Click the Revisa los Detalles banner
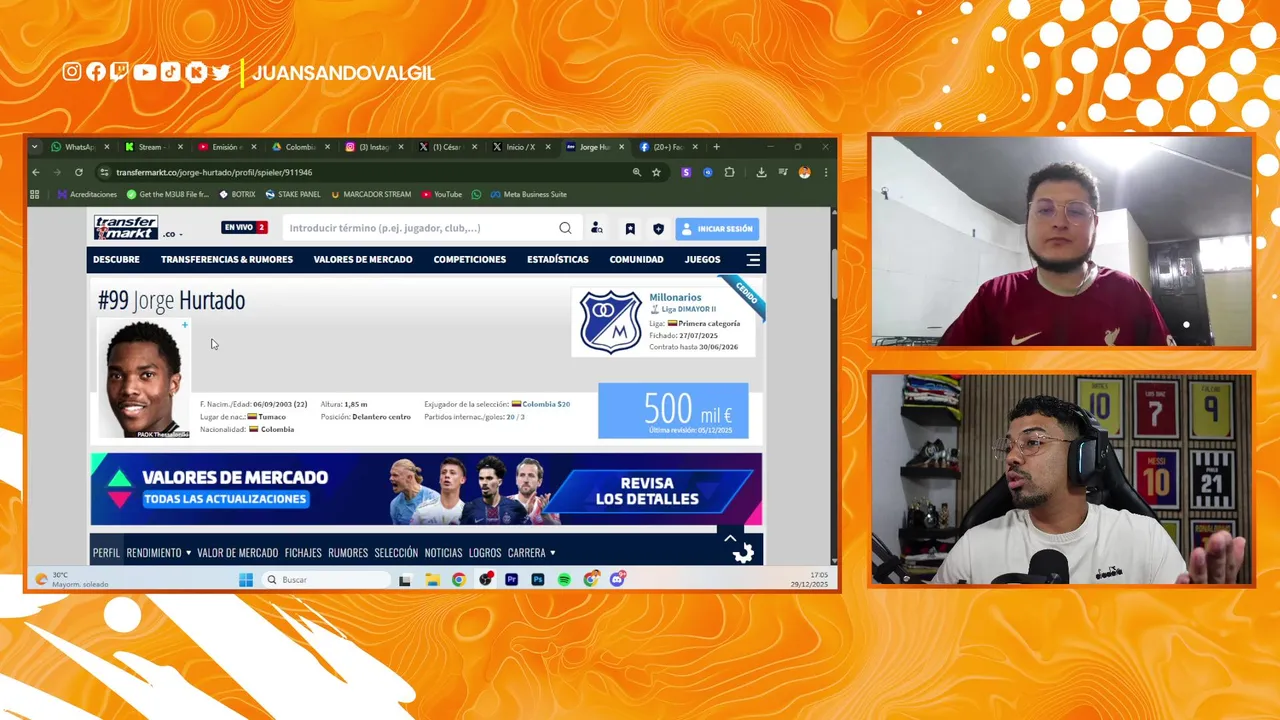The height and width of the screenshot is (720, 1280). click(x=647, y=491)
